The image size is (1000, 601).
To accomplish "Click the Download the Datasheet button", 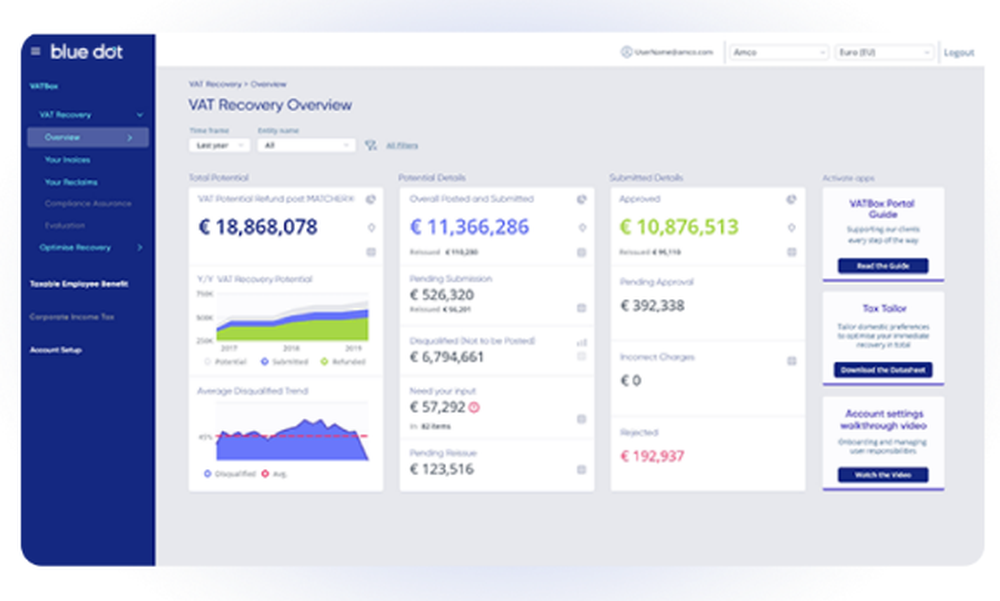I will click(x=883, y=370).
